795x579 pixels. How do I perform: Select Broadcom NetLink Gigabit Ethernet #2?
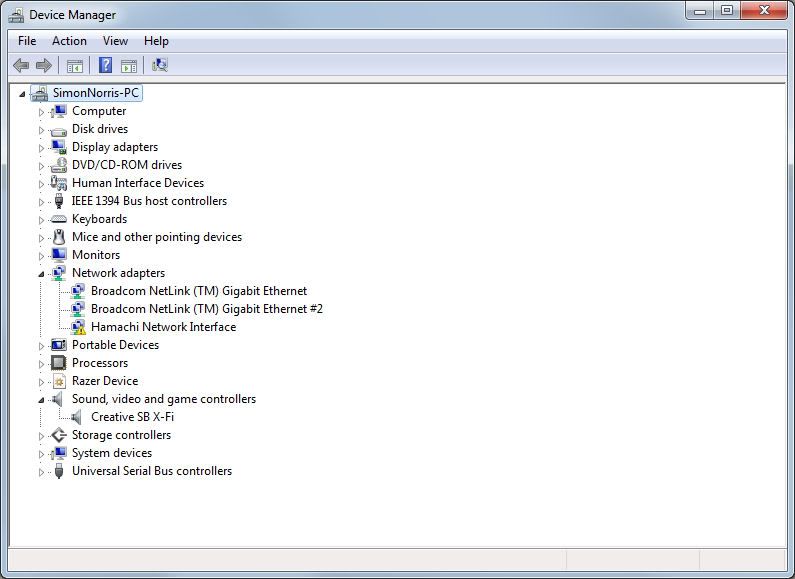pyautogui.click(x=206, y=309)
